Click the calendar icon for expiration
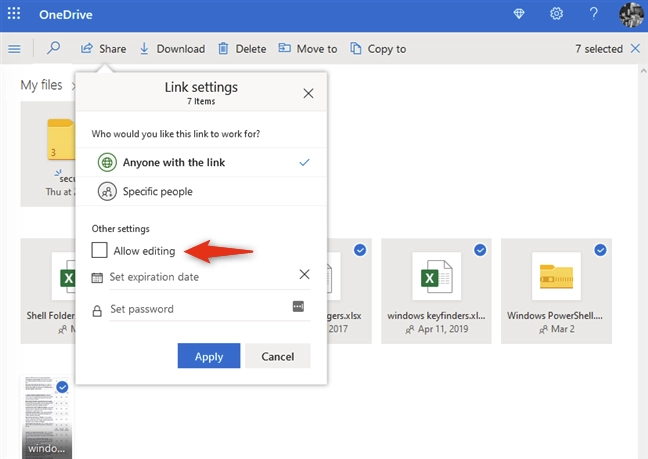Image resolution: width=648 pixels, height=459 pixels. point(97,278)
